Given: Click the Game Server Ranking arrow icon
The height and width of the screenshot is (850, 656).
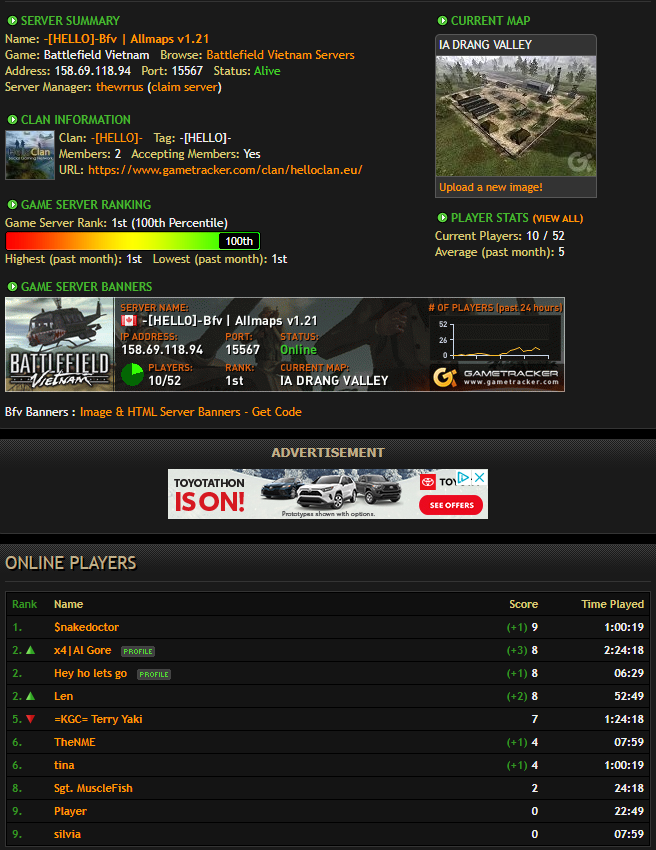Looking at the screenshot, I should [x=12, y=205].
